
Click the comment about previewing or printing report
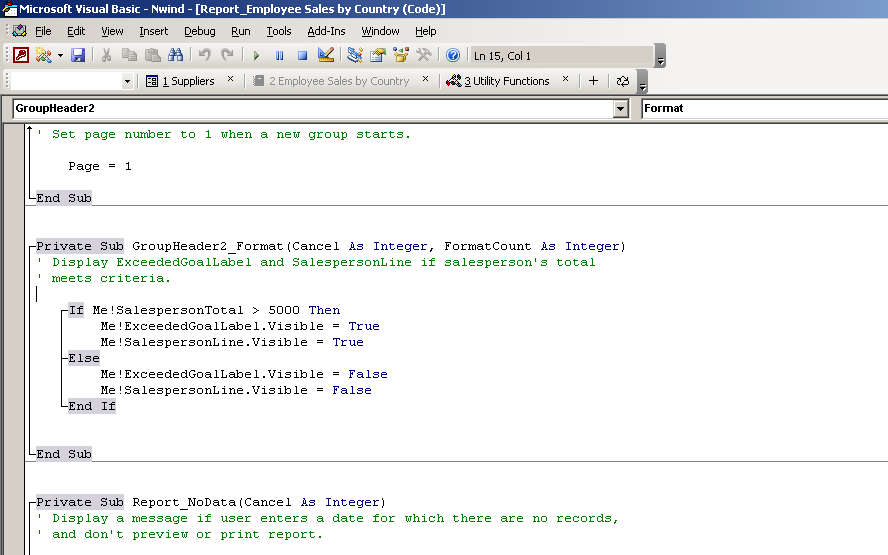coord(180,535)
